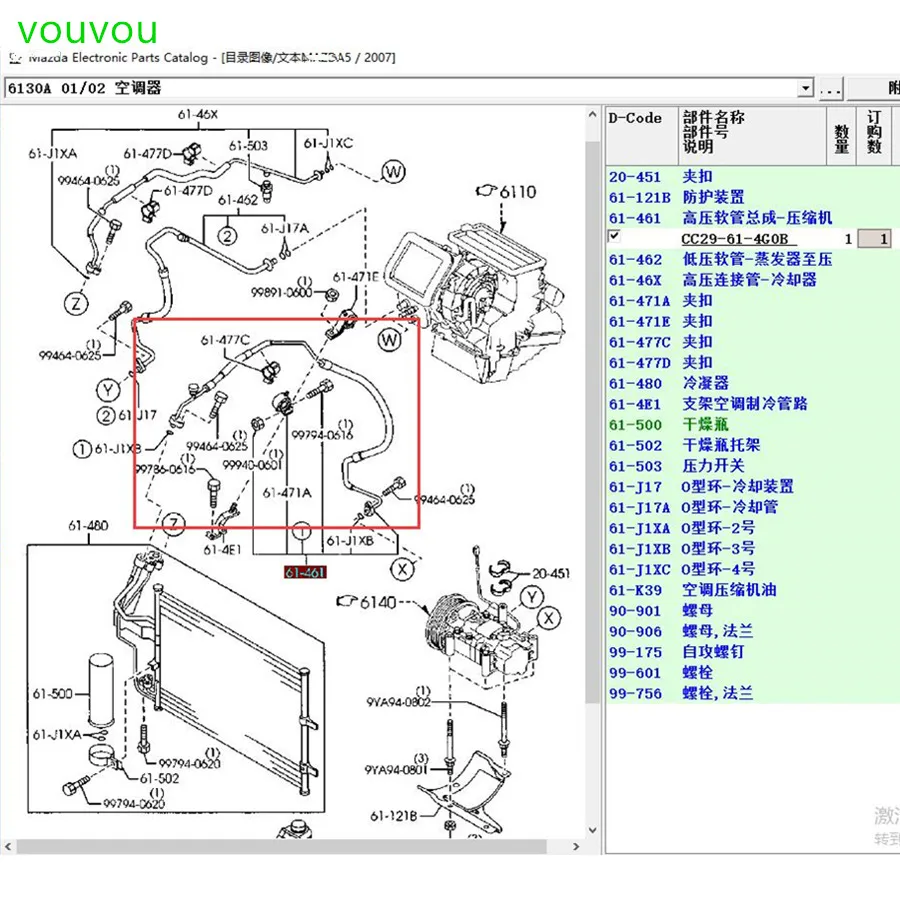Click the 20-451 clip label in diagram
Viewport: 900px width, 900px height.
pyautogui.click(x=551, y=573)
